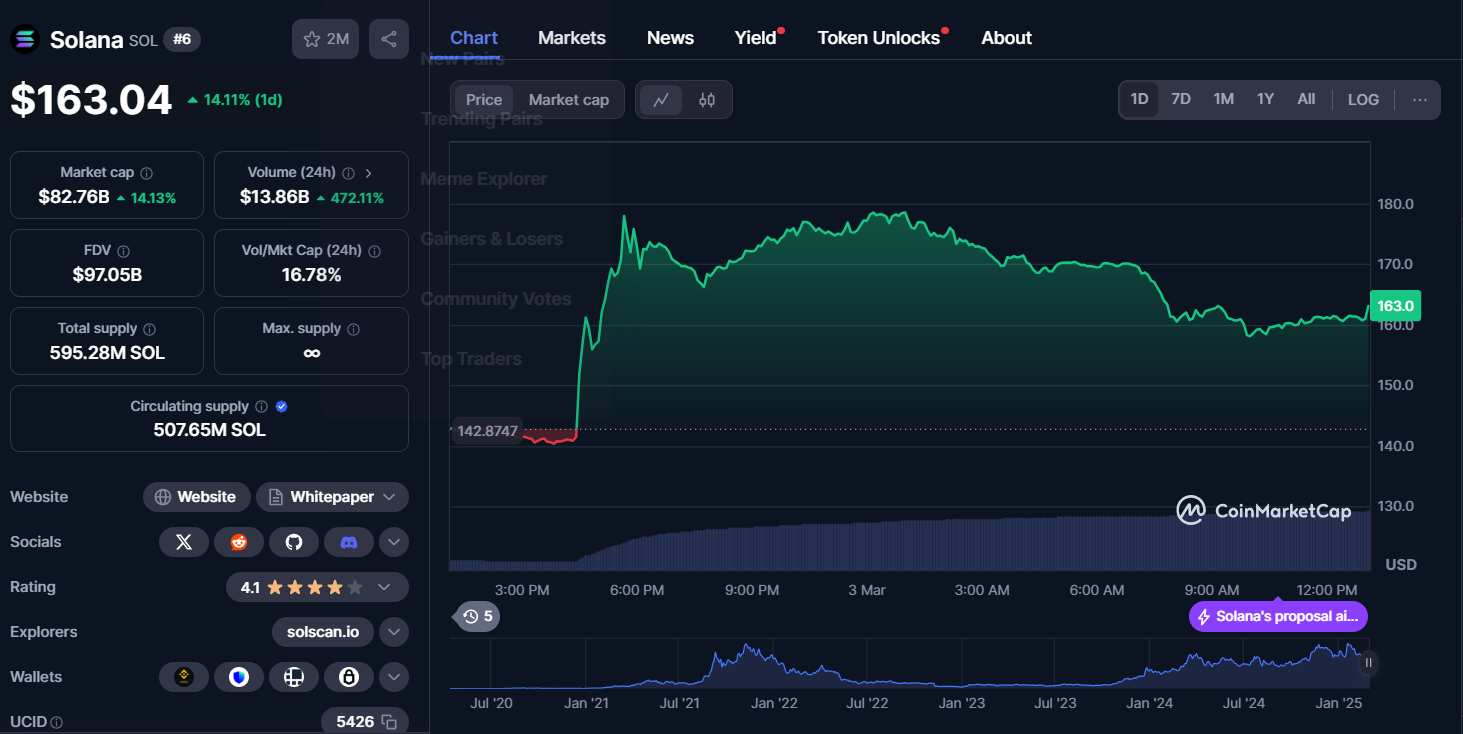Open the Yield tab
The height and width of the screenshot is (734, 1463).
(756, 38)
